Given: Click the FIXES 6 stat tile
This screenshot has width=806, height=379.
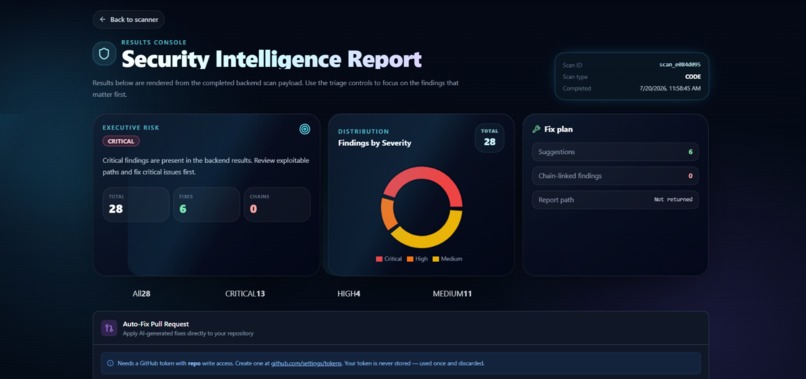Looking at the screenshot, I should tap(206, 204).
